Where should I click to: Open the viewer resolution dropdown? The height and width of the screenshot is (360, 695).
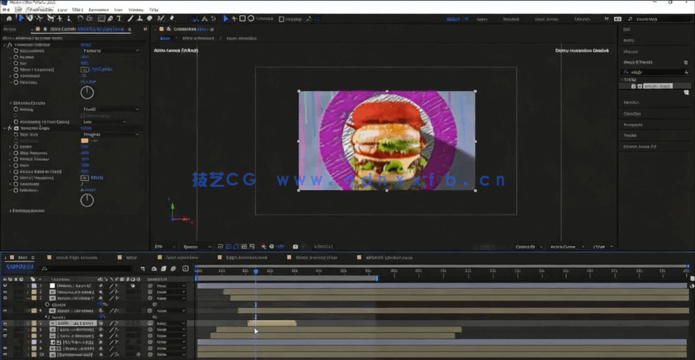197,247
